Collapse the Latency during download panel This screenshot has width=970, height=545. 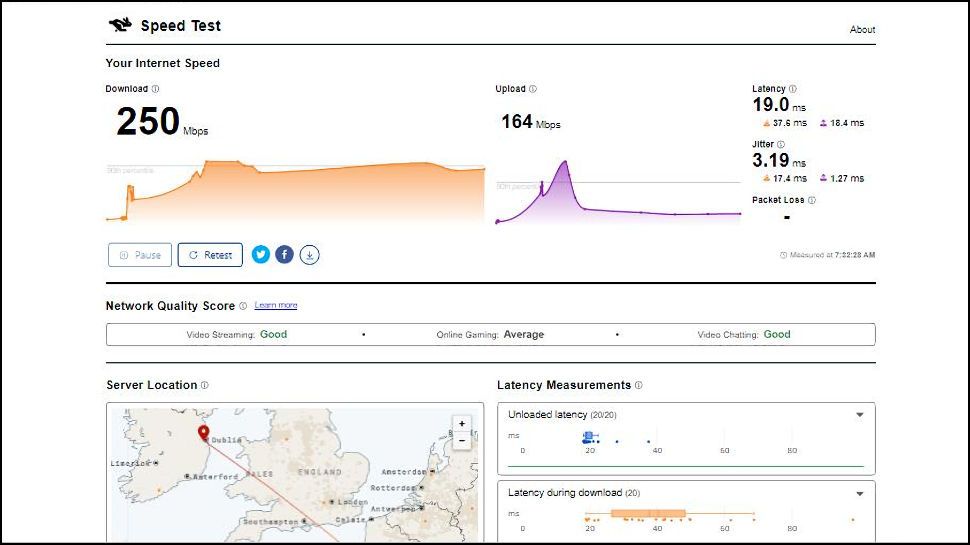[x=860, y=493]
